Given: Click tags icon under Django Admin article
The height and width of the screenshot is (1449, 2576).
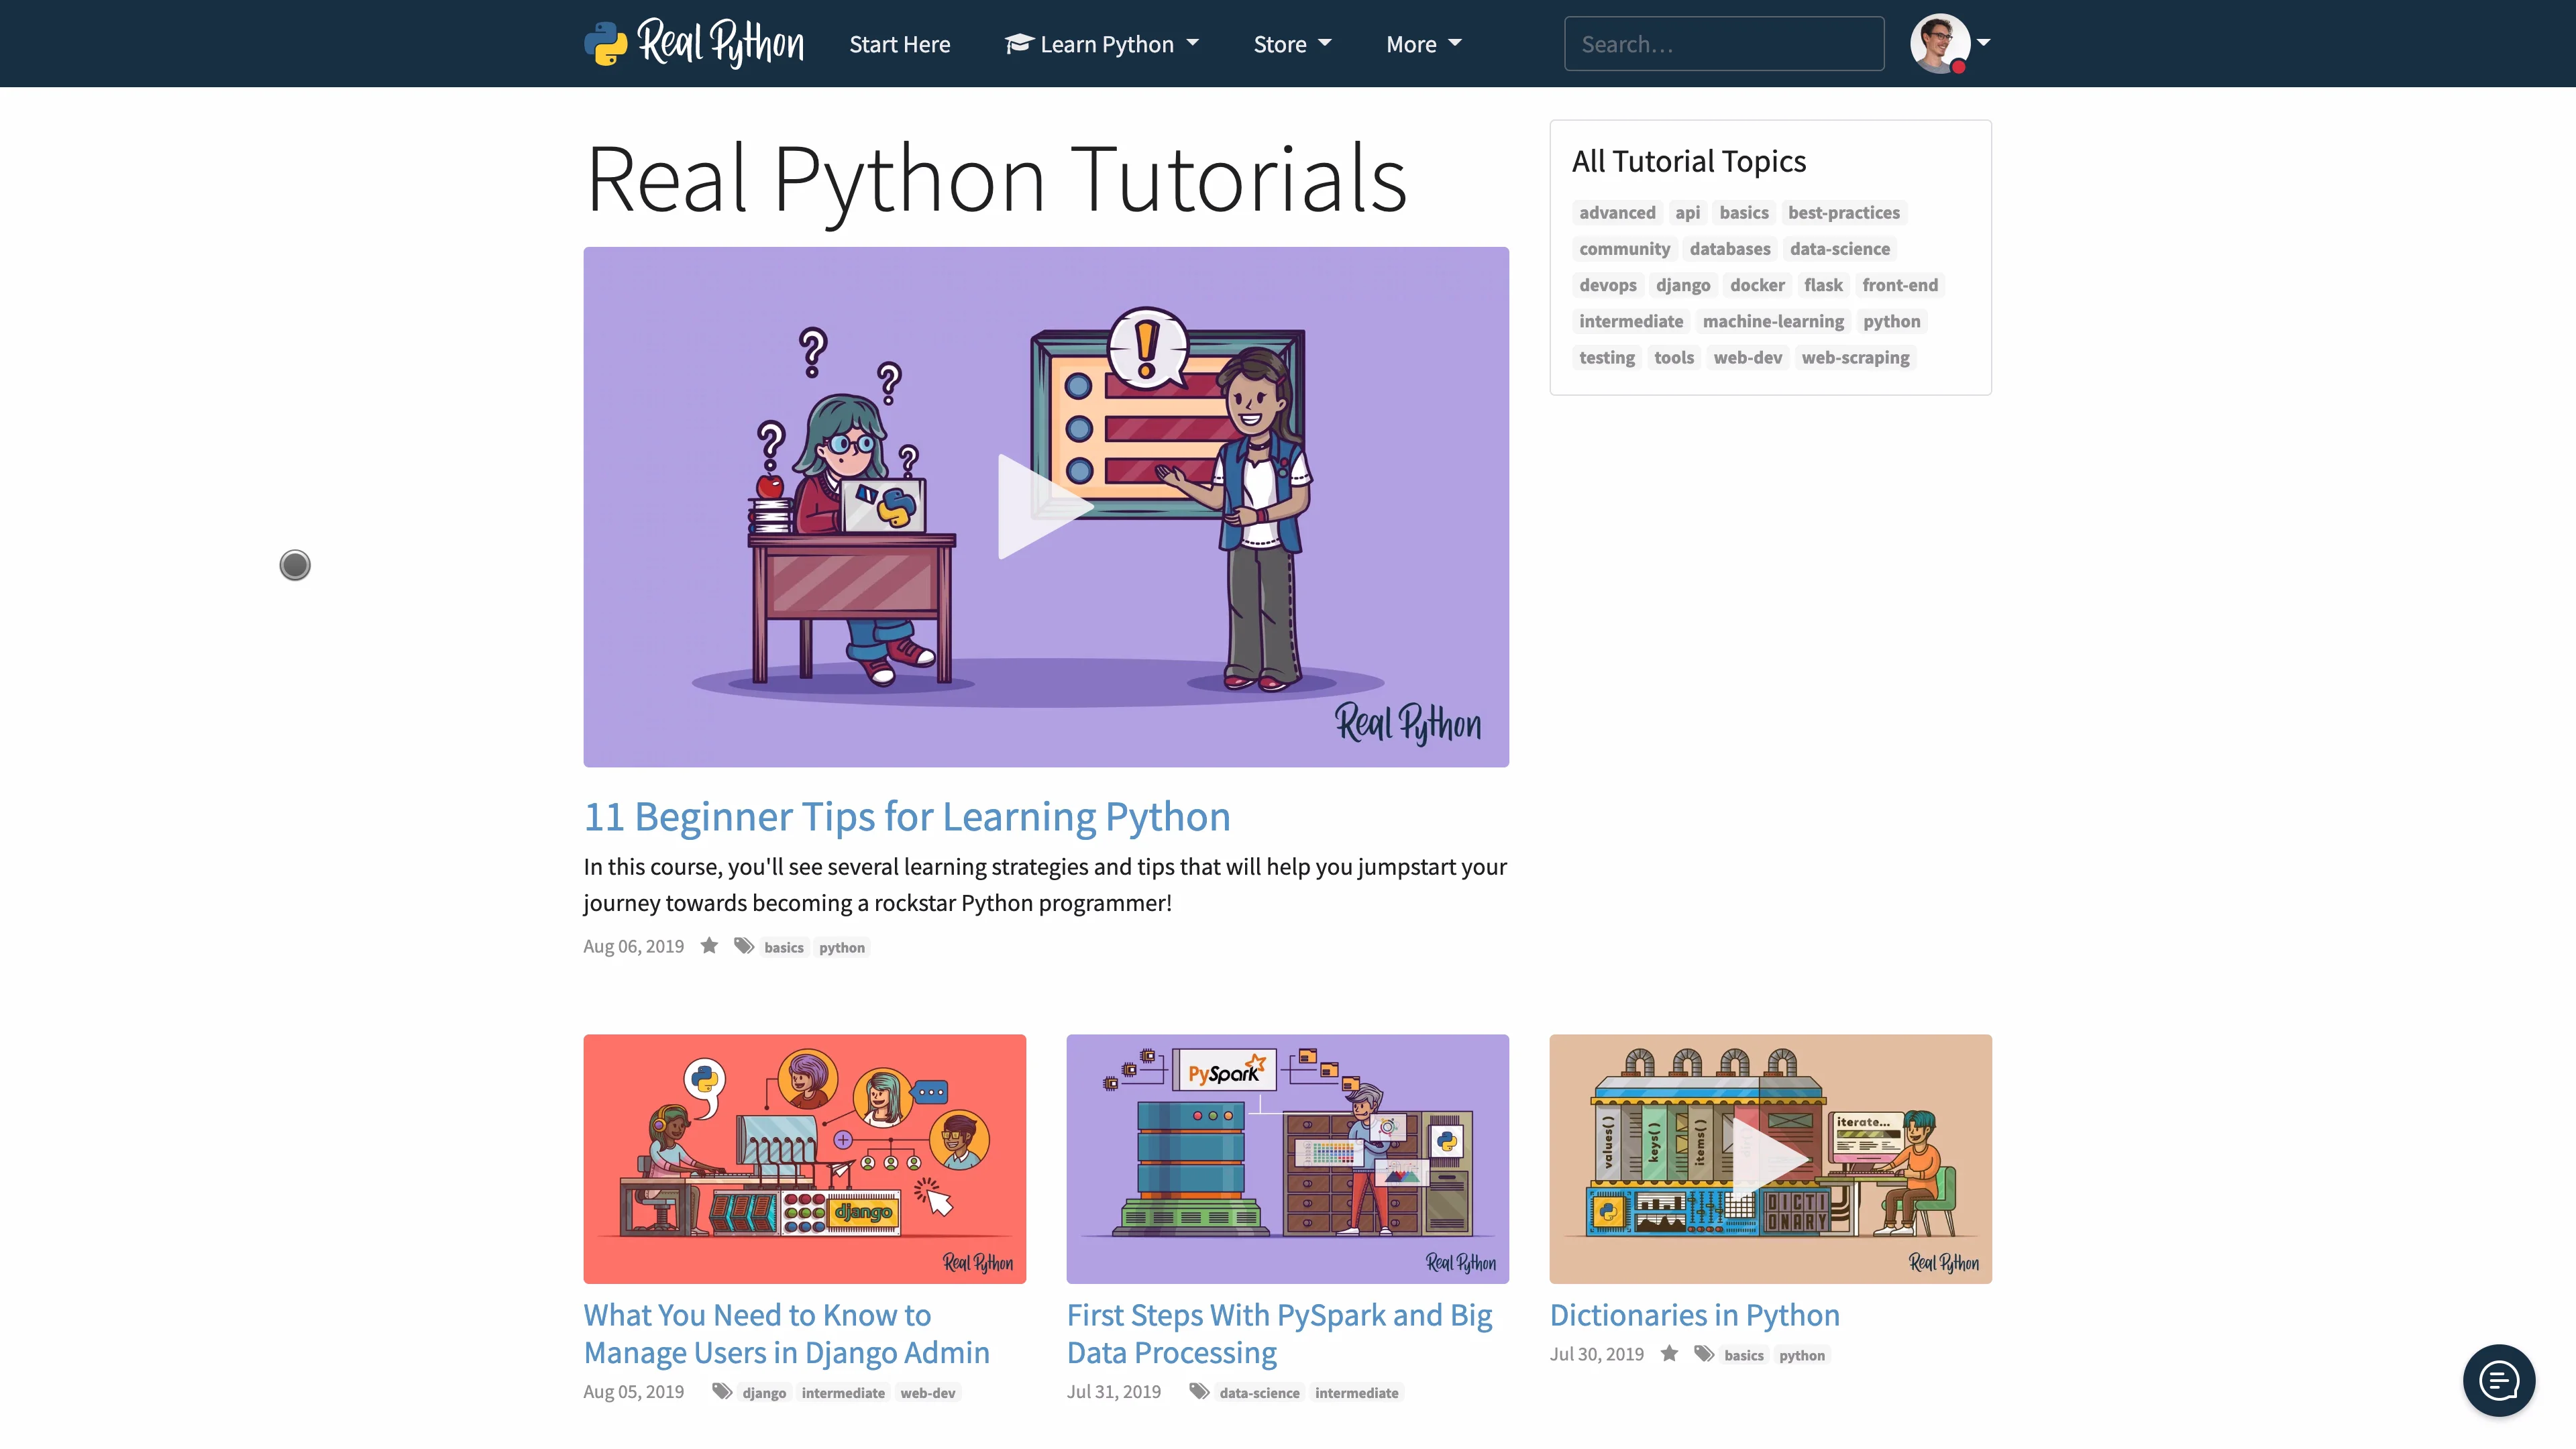Looking at the screenshot, I should 722,1392.
